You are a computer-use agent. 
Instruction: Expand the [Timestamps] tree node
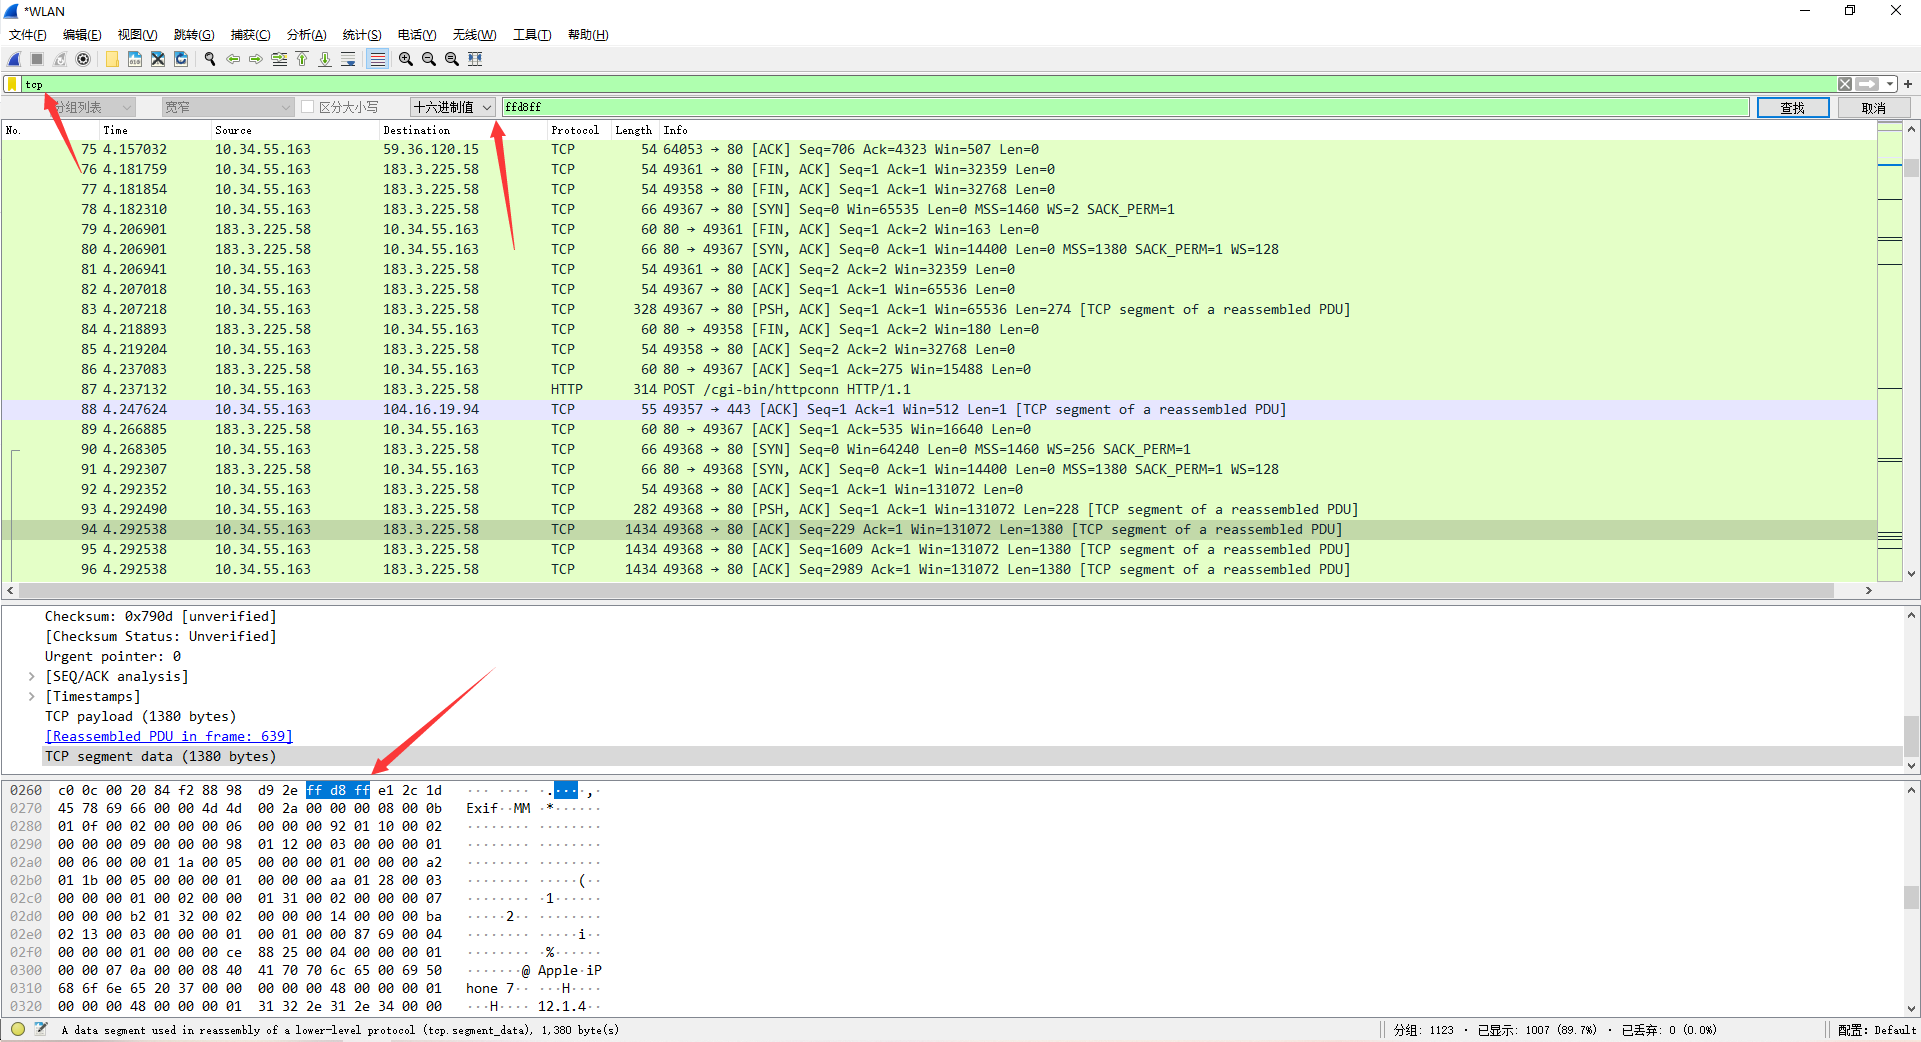click(32, 696)
